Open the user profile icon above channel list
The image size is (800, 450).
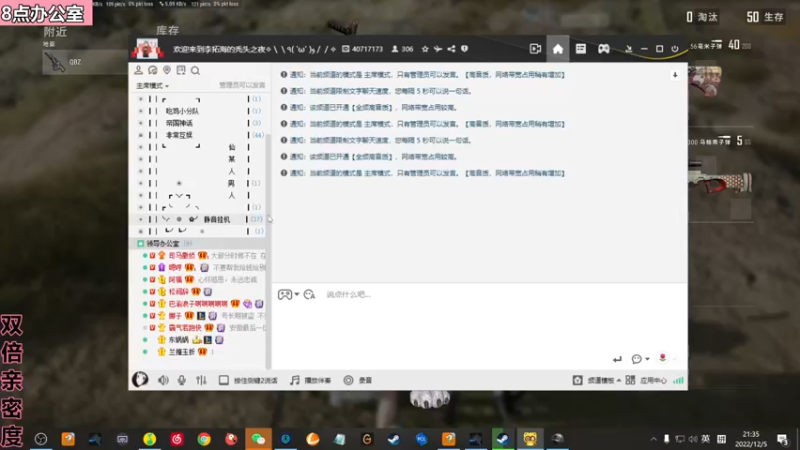point(138,70)
